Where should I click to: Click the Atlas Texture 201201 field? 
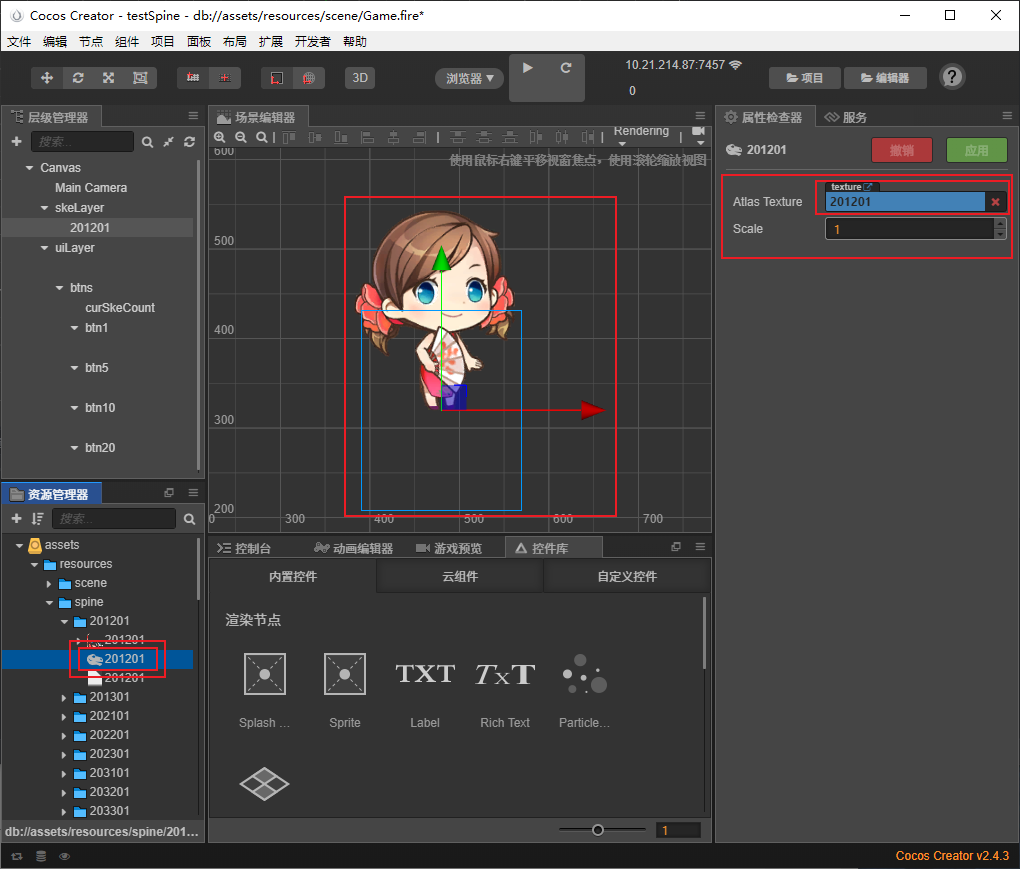pos(905,202)
